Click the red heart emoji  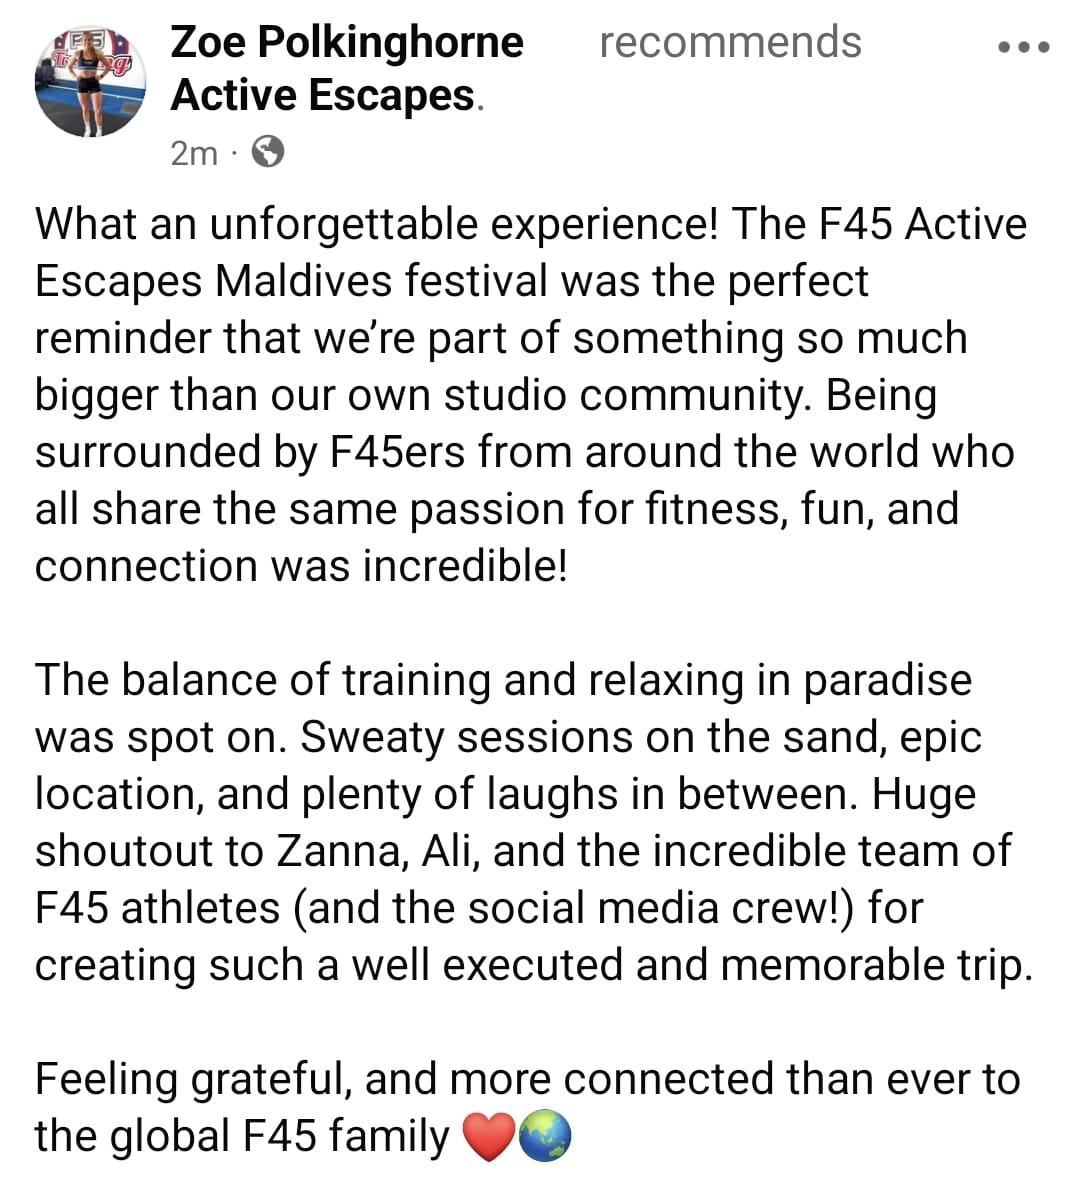(489, 1137)
